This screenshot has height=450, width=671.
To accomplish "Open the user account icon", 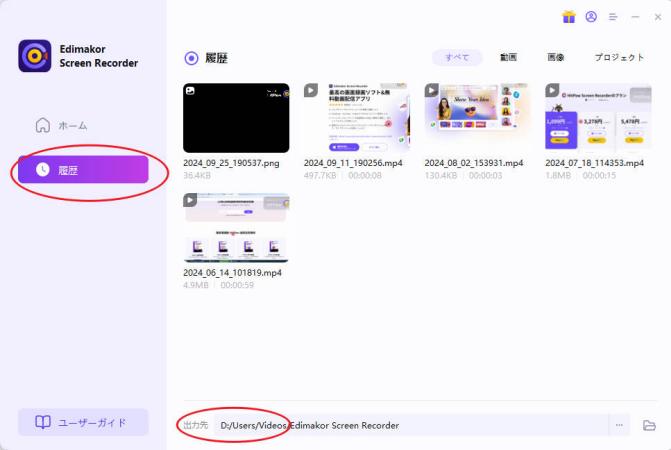I will 591,17.
